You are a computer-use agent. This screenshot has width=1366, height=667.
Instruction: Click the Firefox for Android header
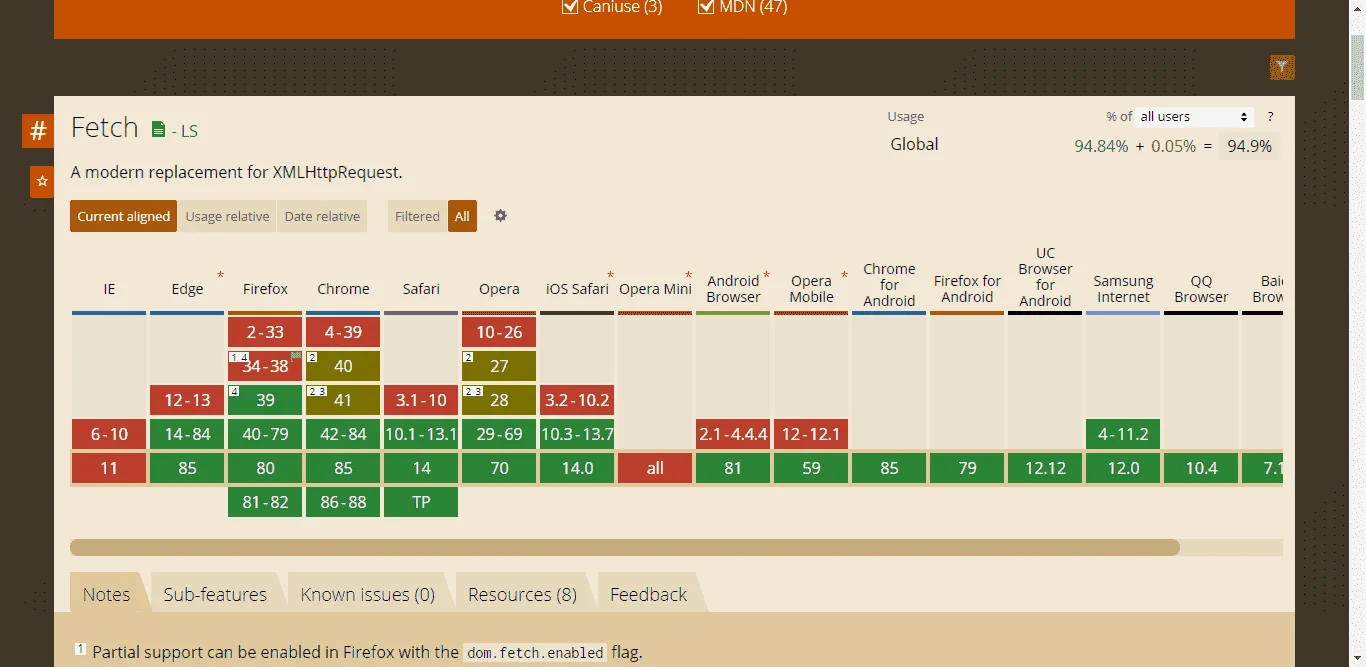[967, 289]
